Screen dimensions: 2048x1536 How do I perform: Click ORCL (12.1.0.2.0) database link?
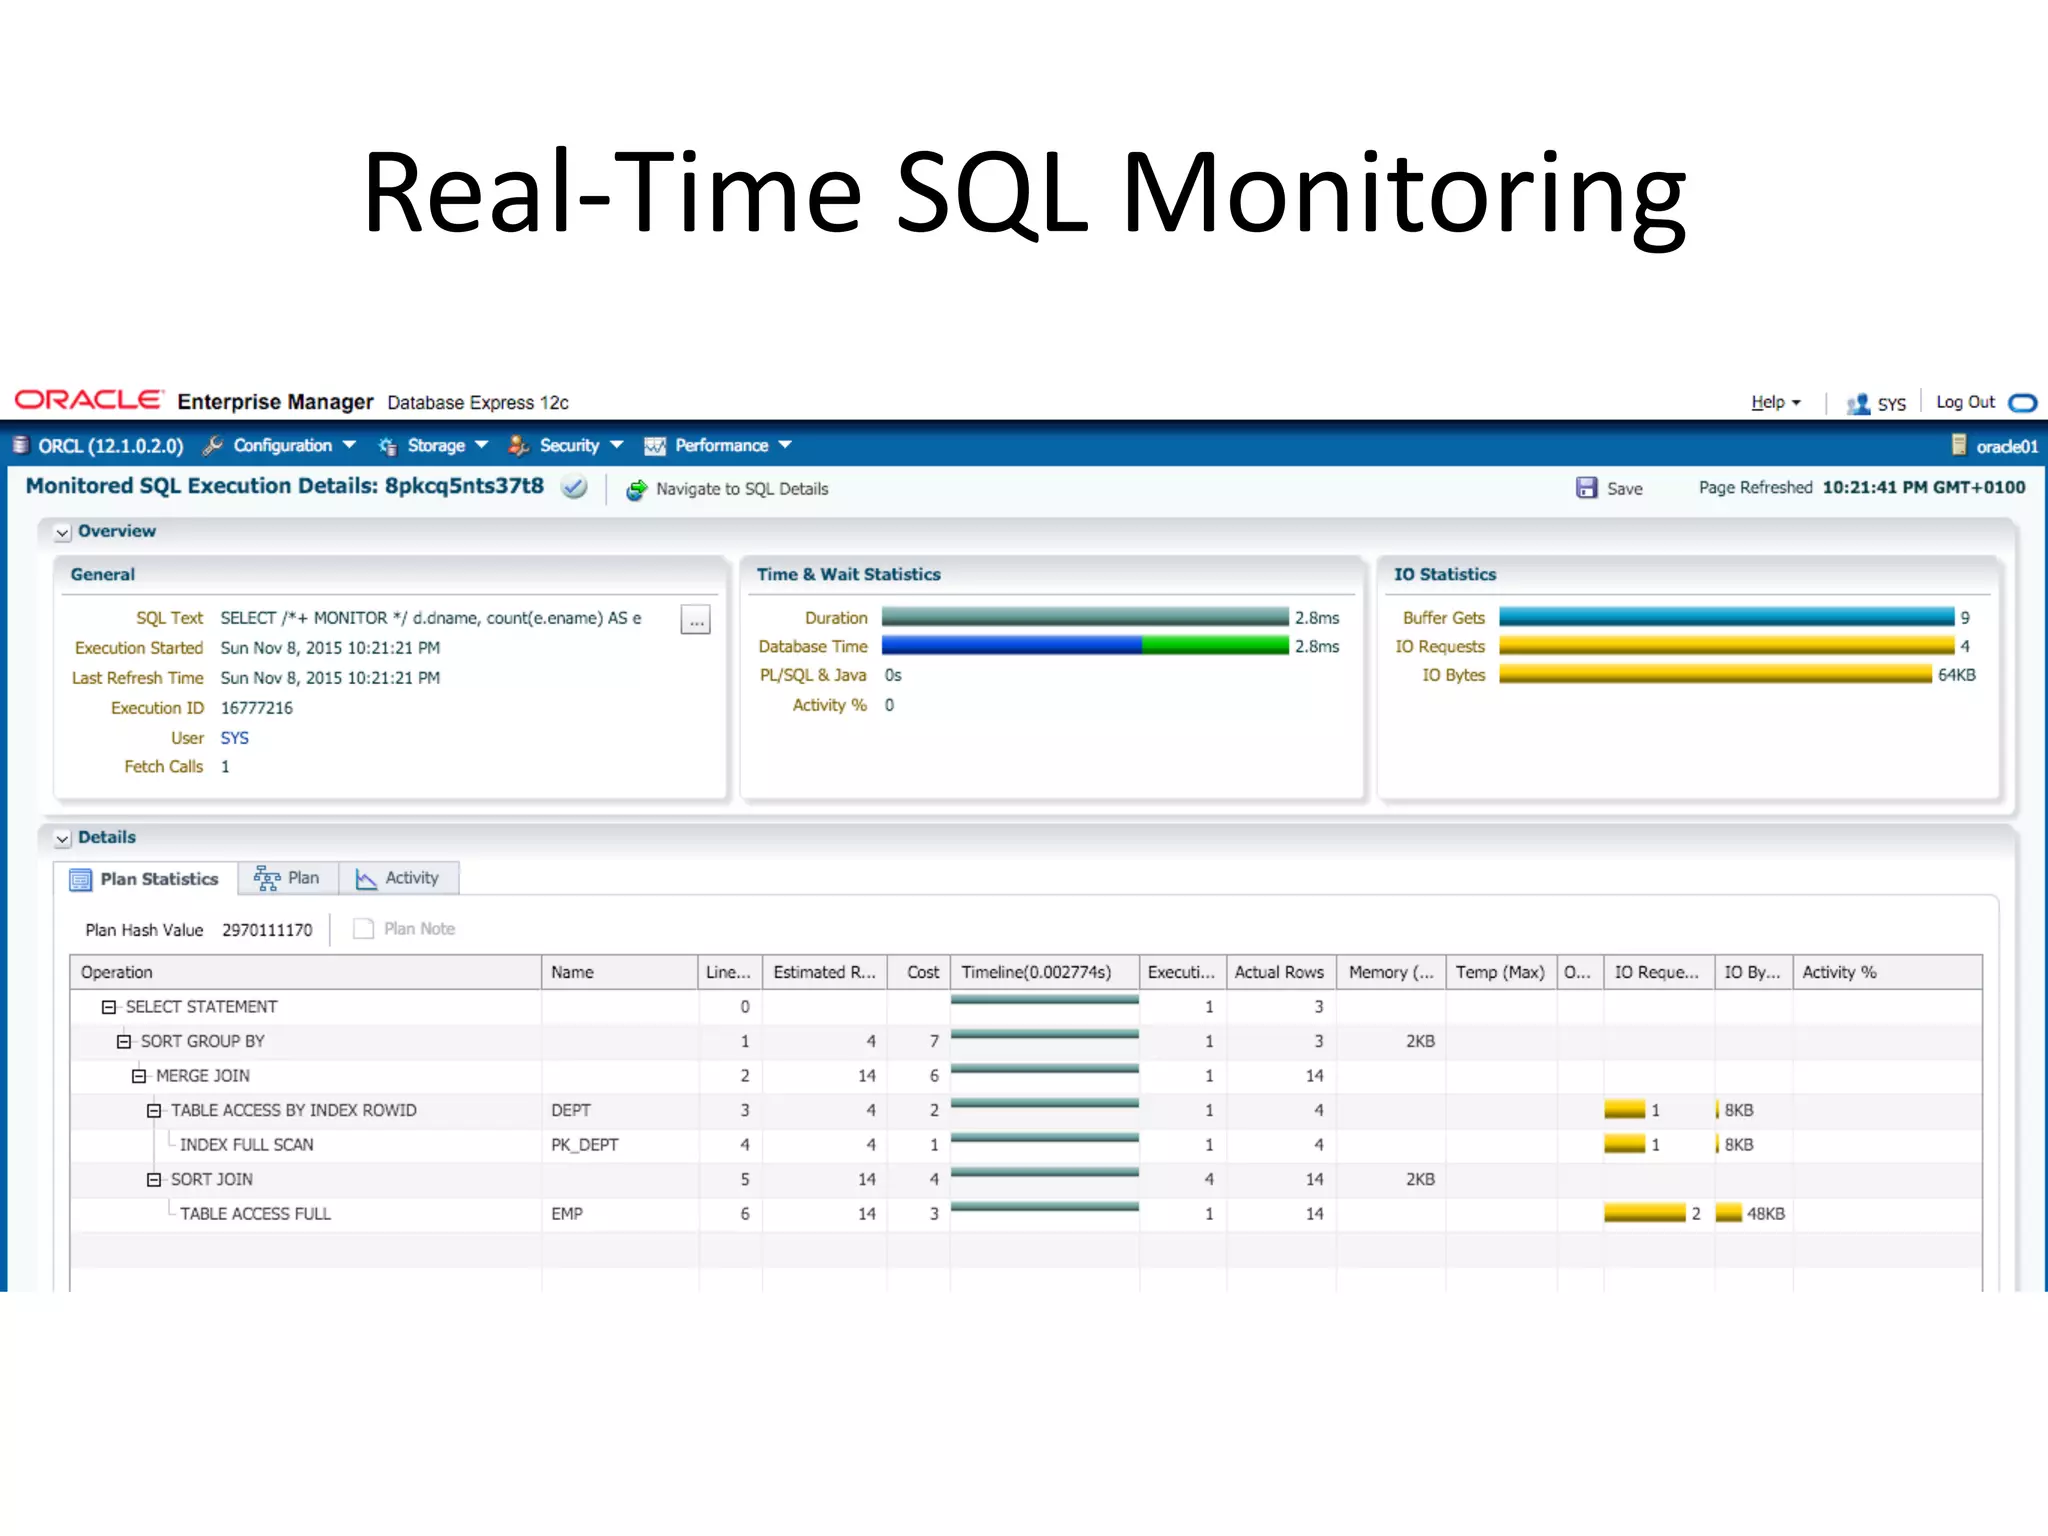(111, 446)
